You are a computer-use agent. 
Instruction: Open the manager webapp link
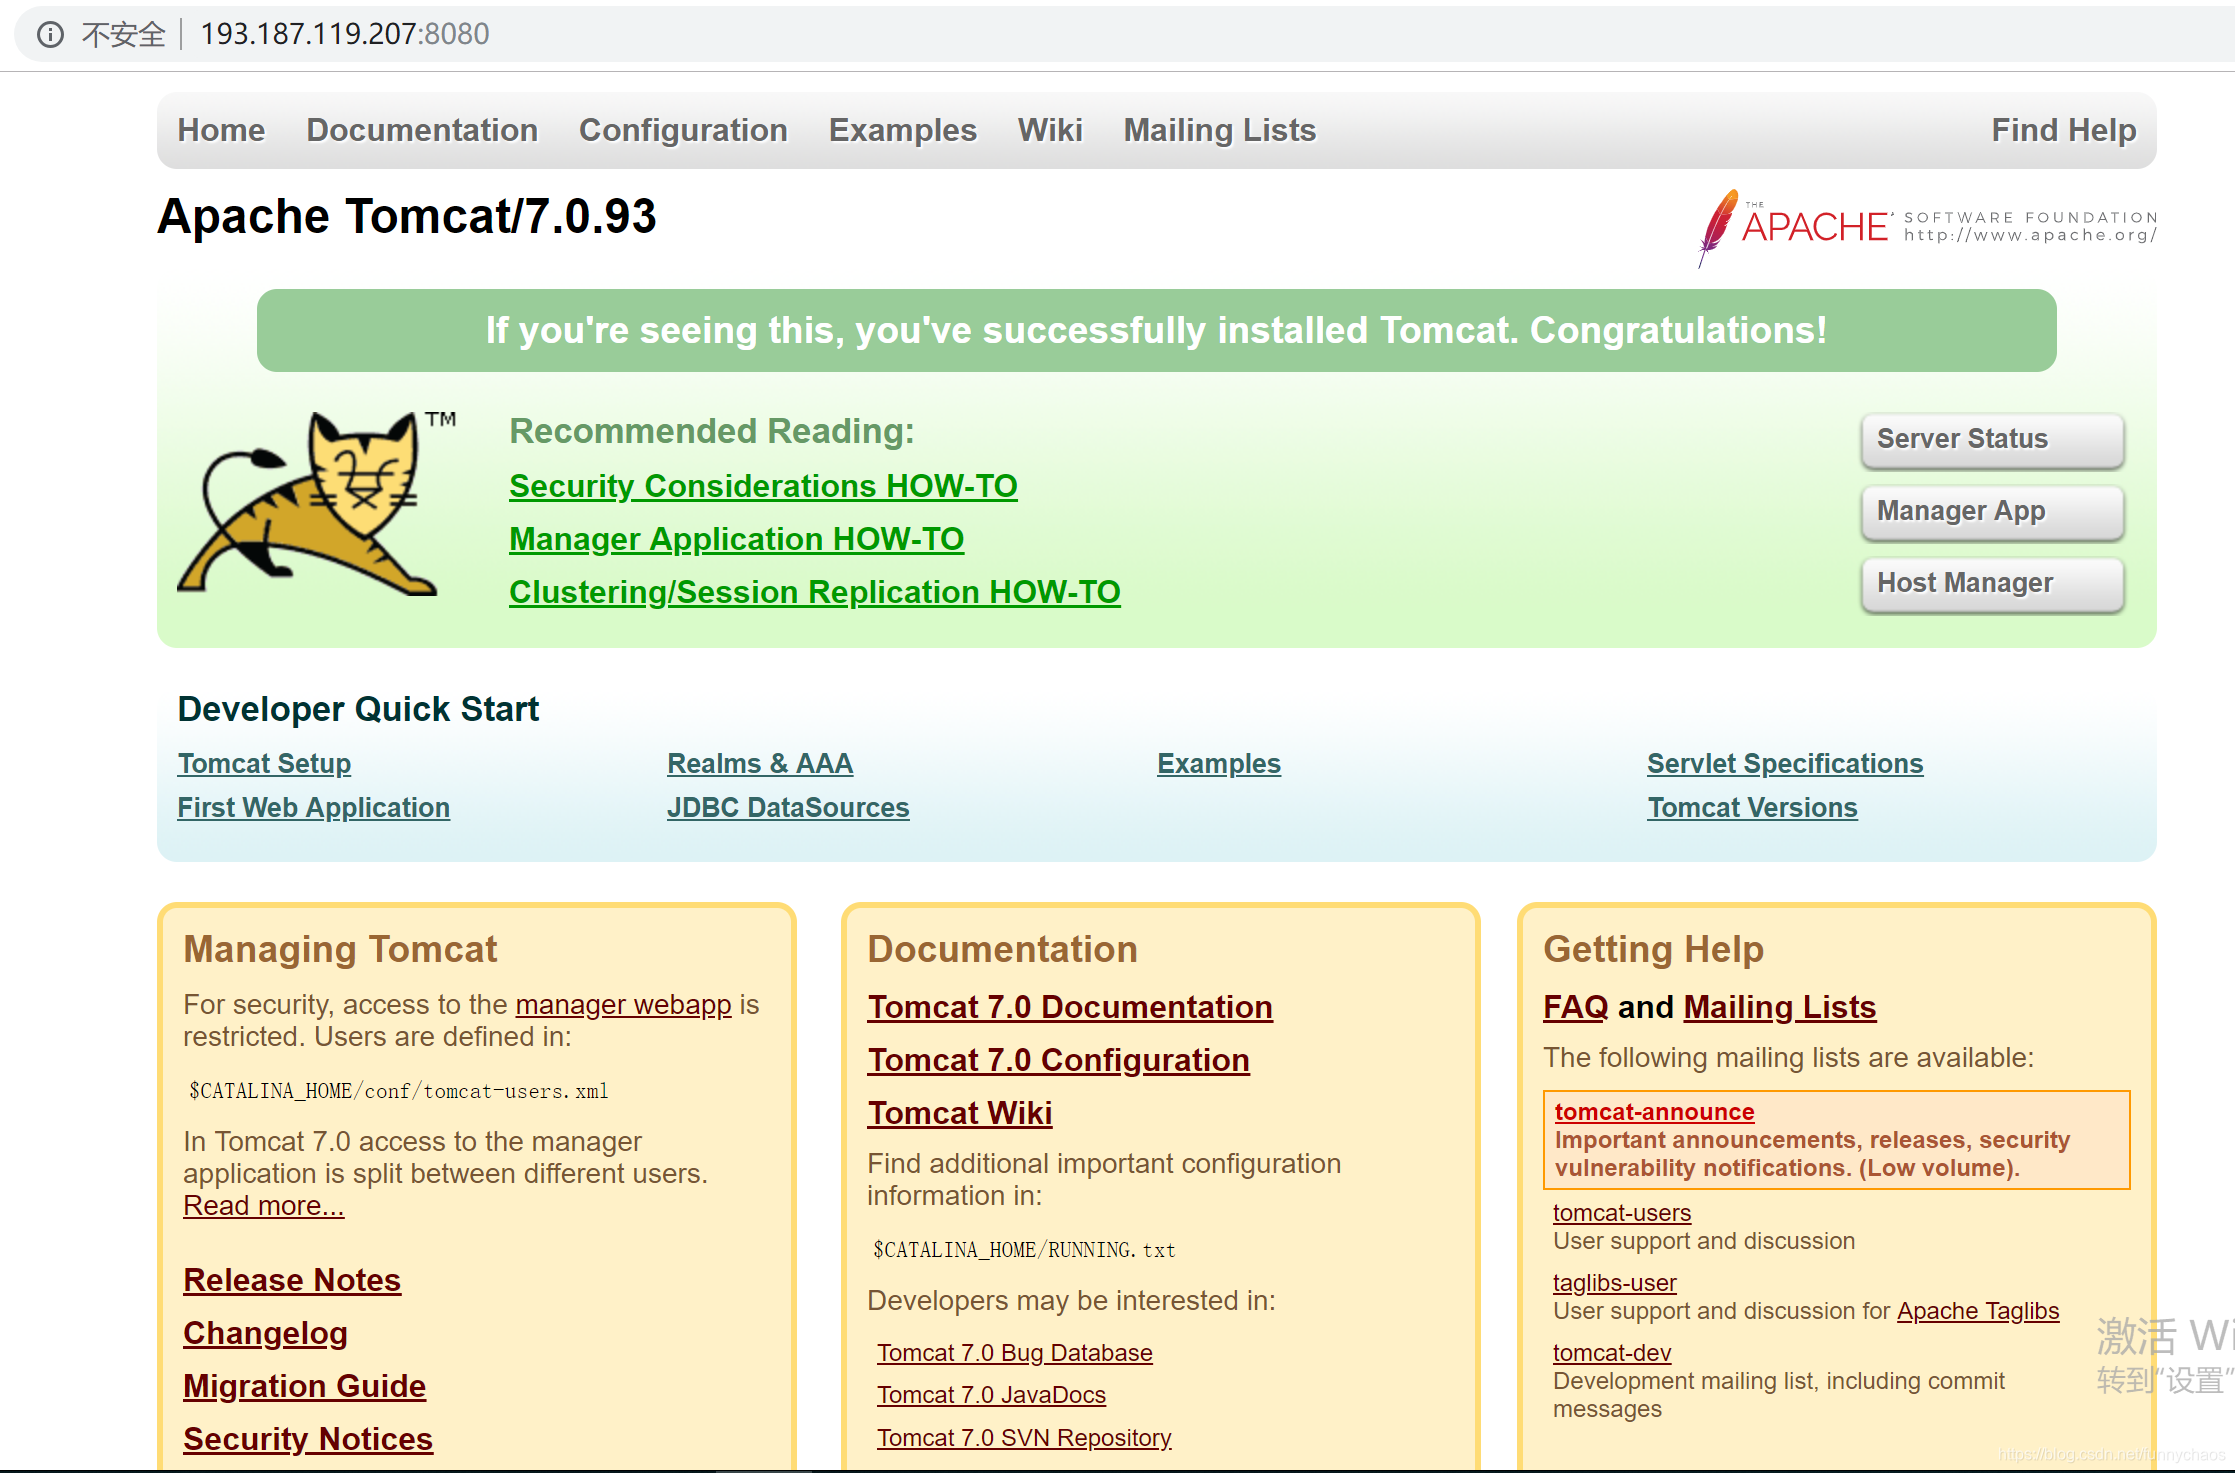623,1005
